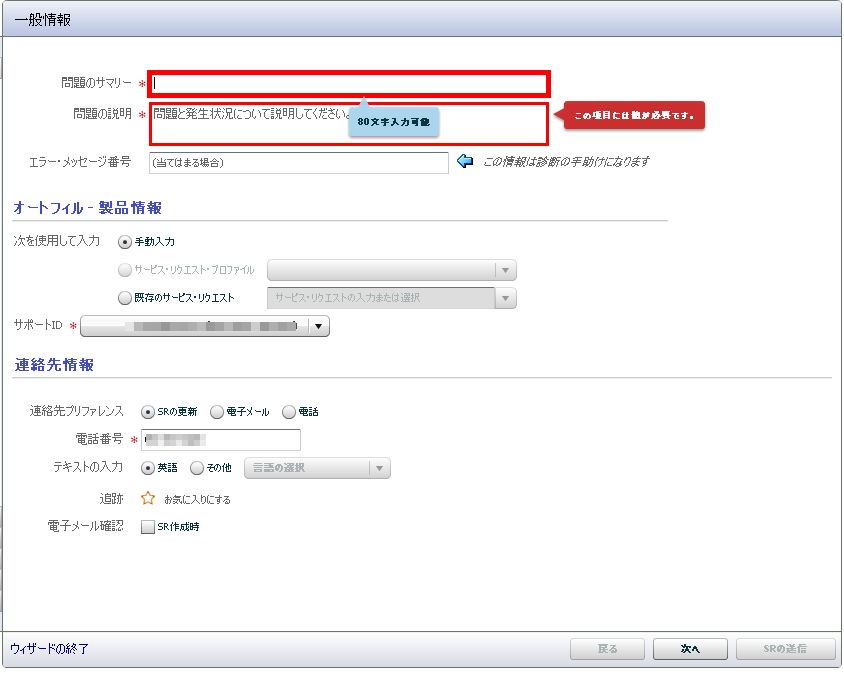Expand the service request profile dropdown
This screenshot has height=674, width=844.
click(x=506, y=270)
